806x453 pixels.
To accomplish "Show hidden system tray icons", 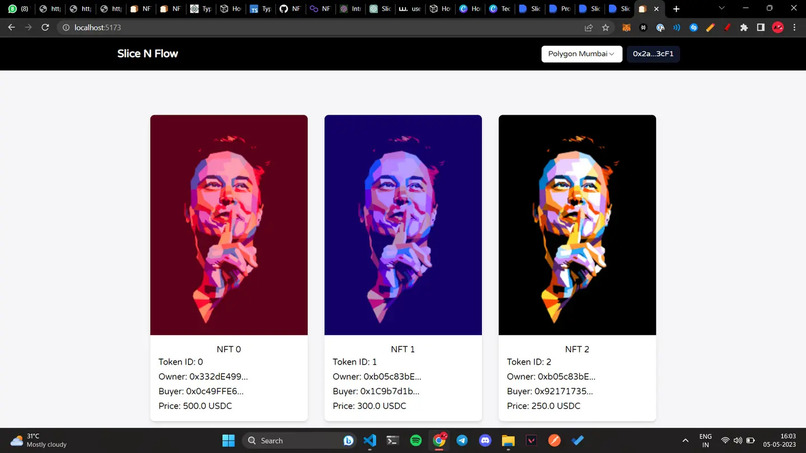I will click(x=685, y=441).
